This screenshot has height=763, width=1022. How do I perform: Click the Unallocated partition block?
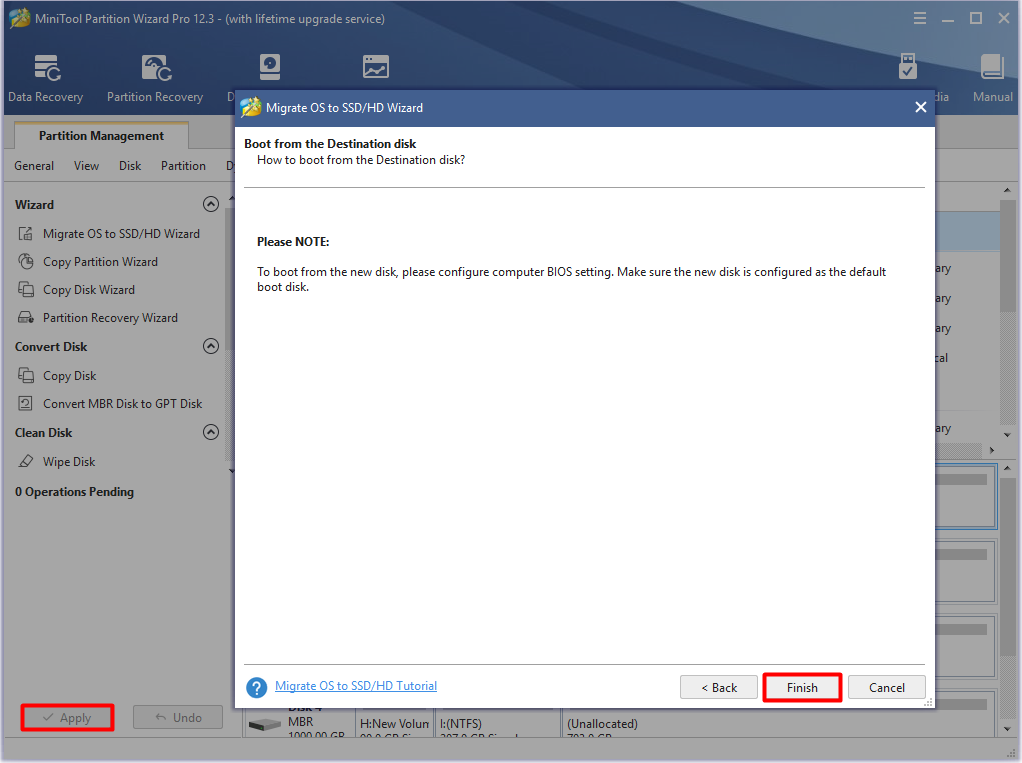(750, 724)
